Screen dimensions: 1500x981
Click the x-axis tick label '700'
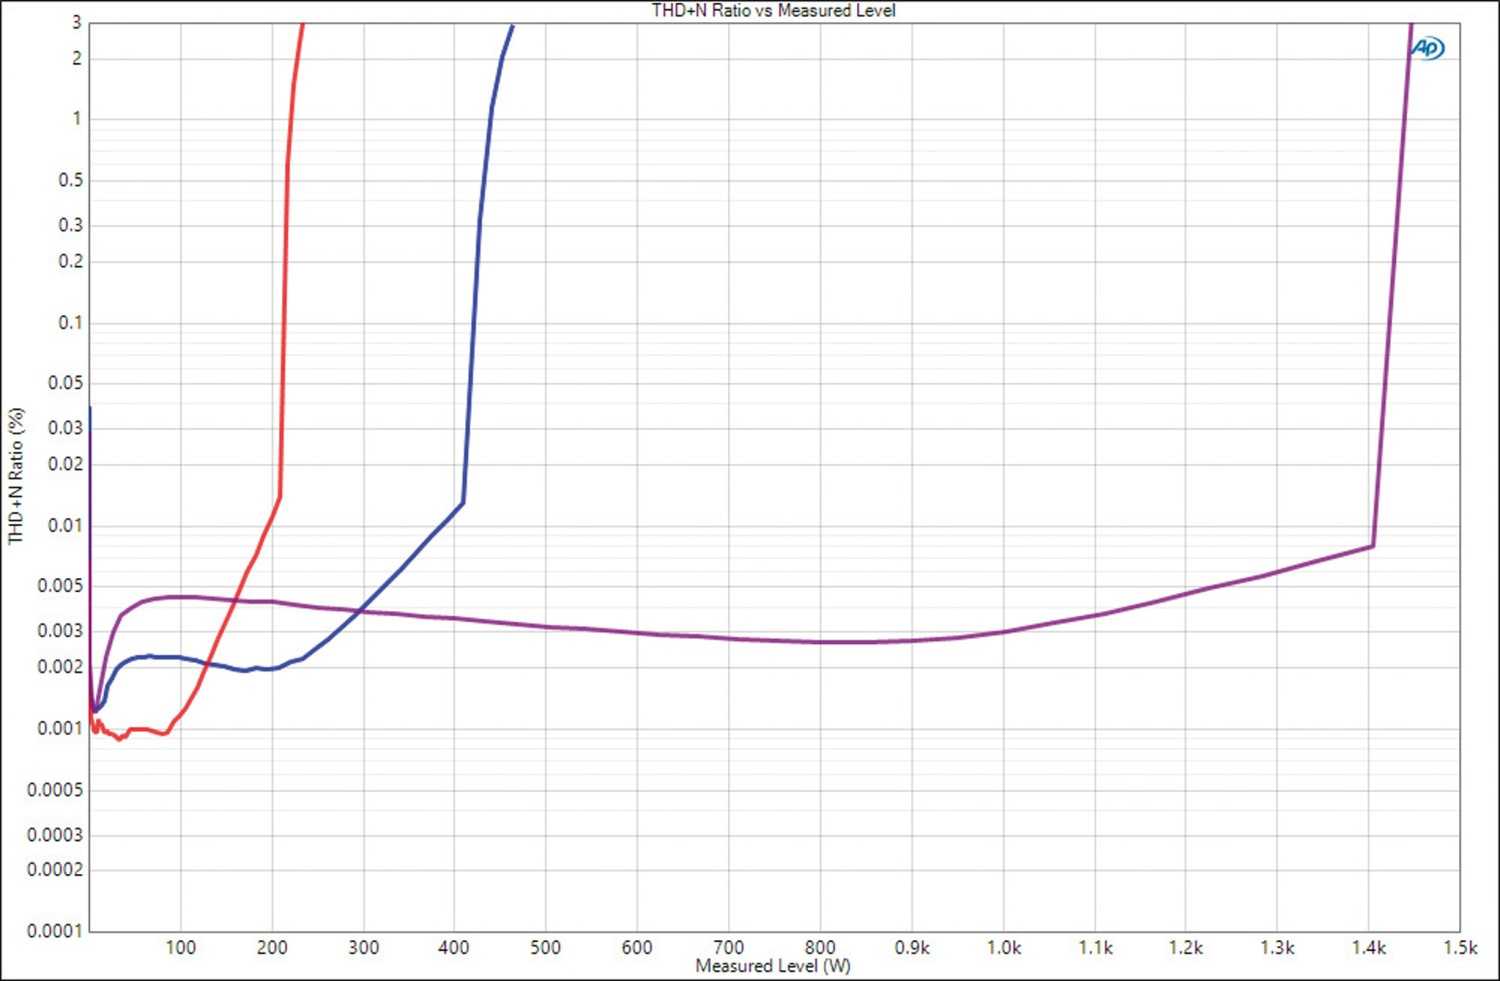728,947
